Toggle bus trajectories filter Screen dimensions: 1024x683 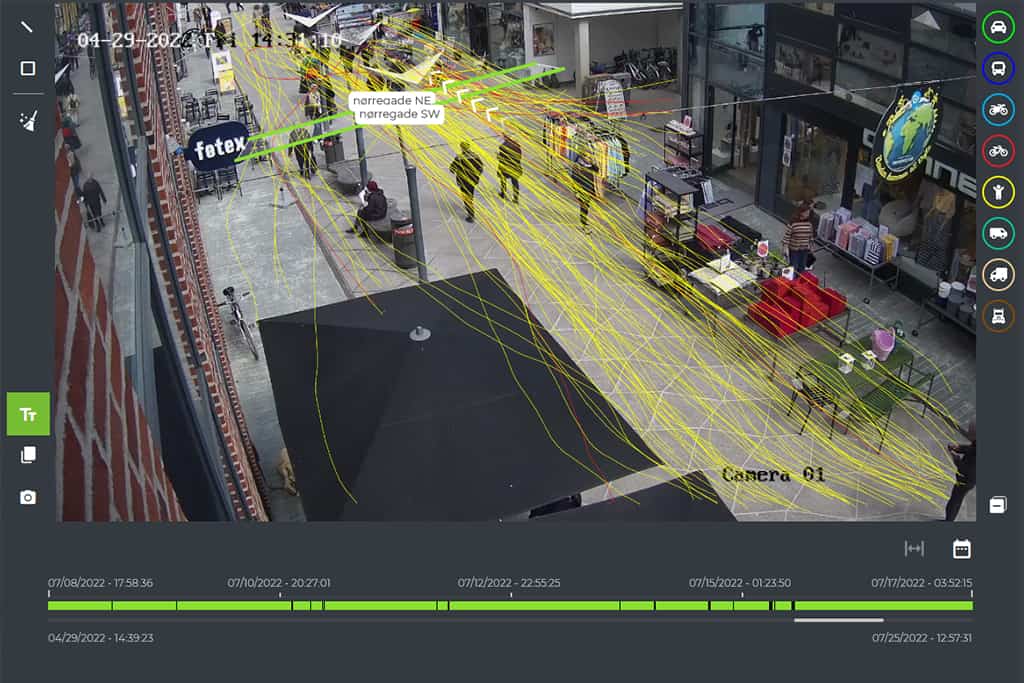[998, 68]
